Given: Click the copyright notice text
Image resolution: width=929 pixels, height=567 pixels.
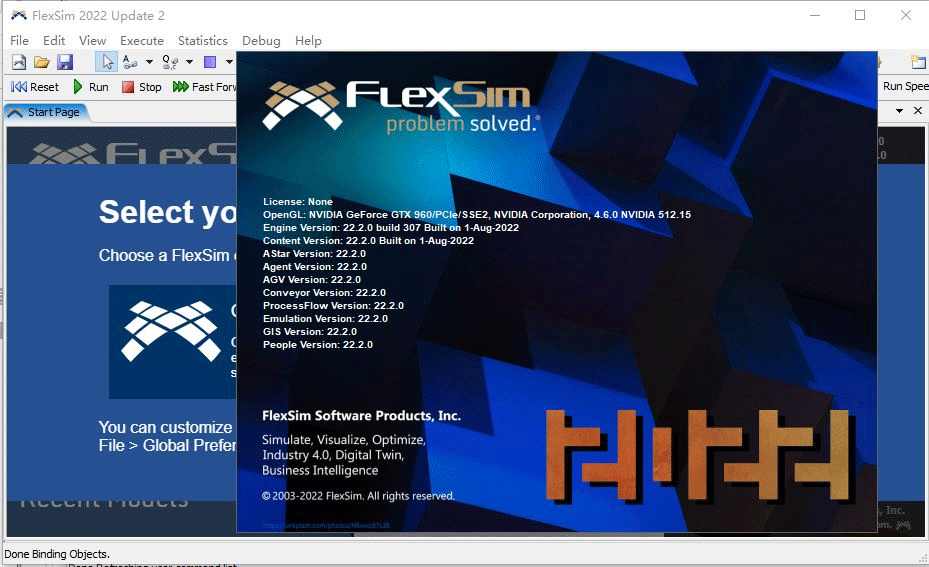Looking at the screenshot, I should 358,496.
